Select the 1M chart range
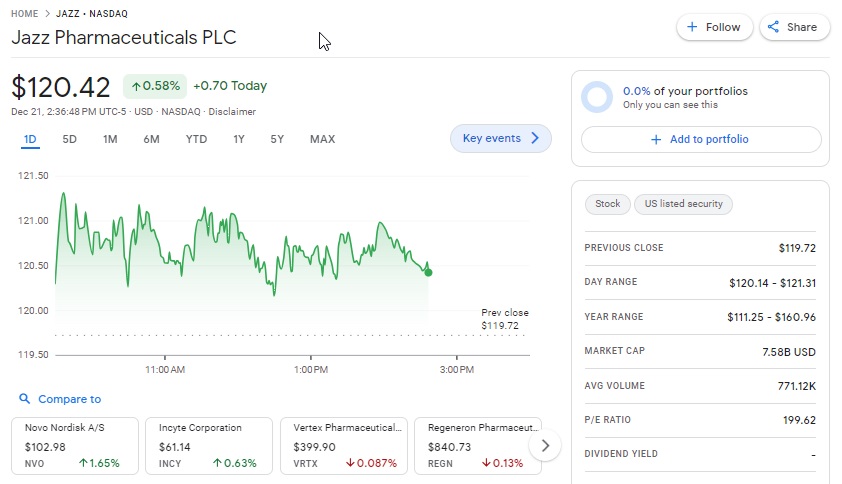842x484 pixels. 110,139
